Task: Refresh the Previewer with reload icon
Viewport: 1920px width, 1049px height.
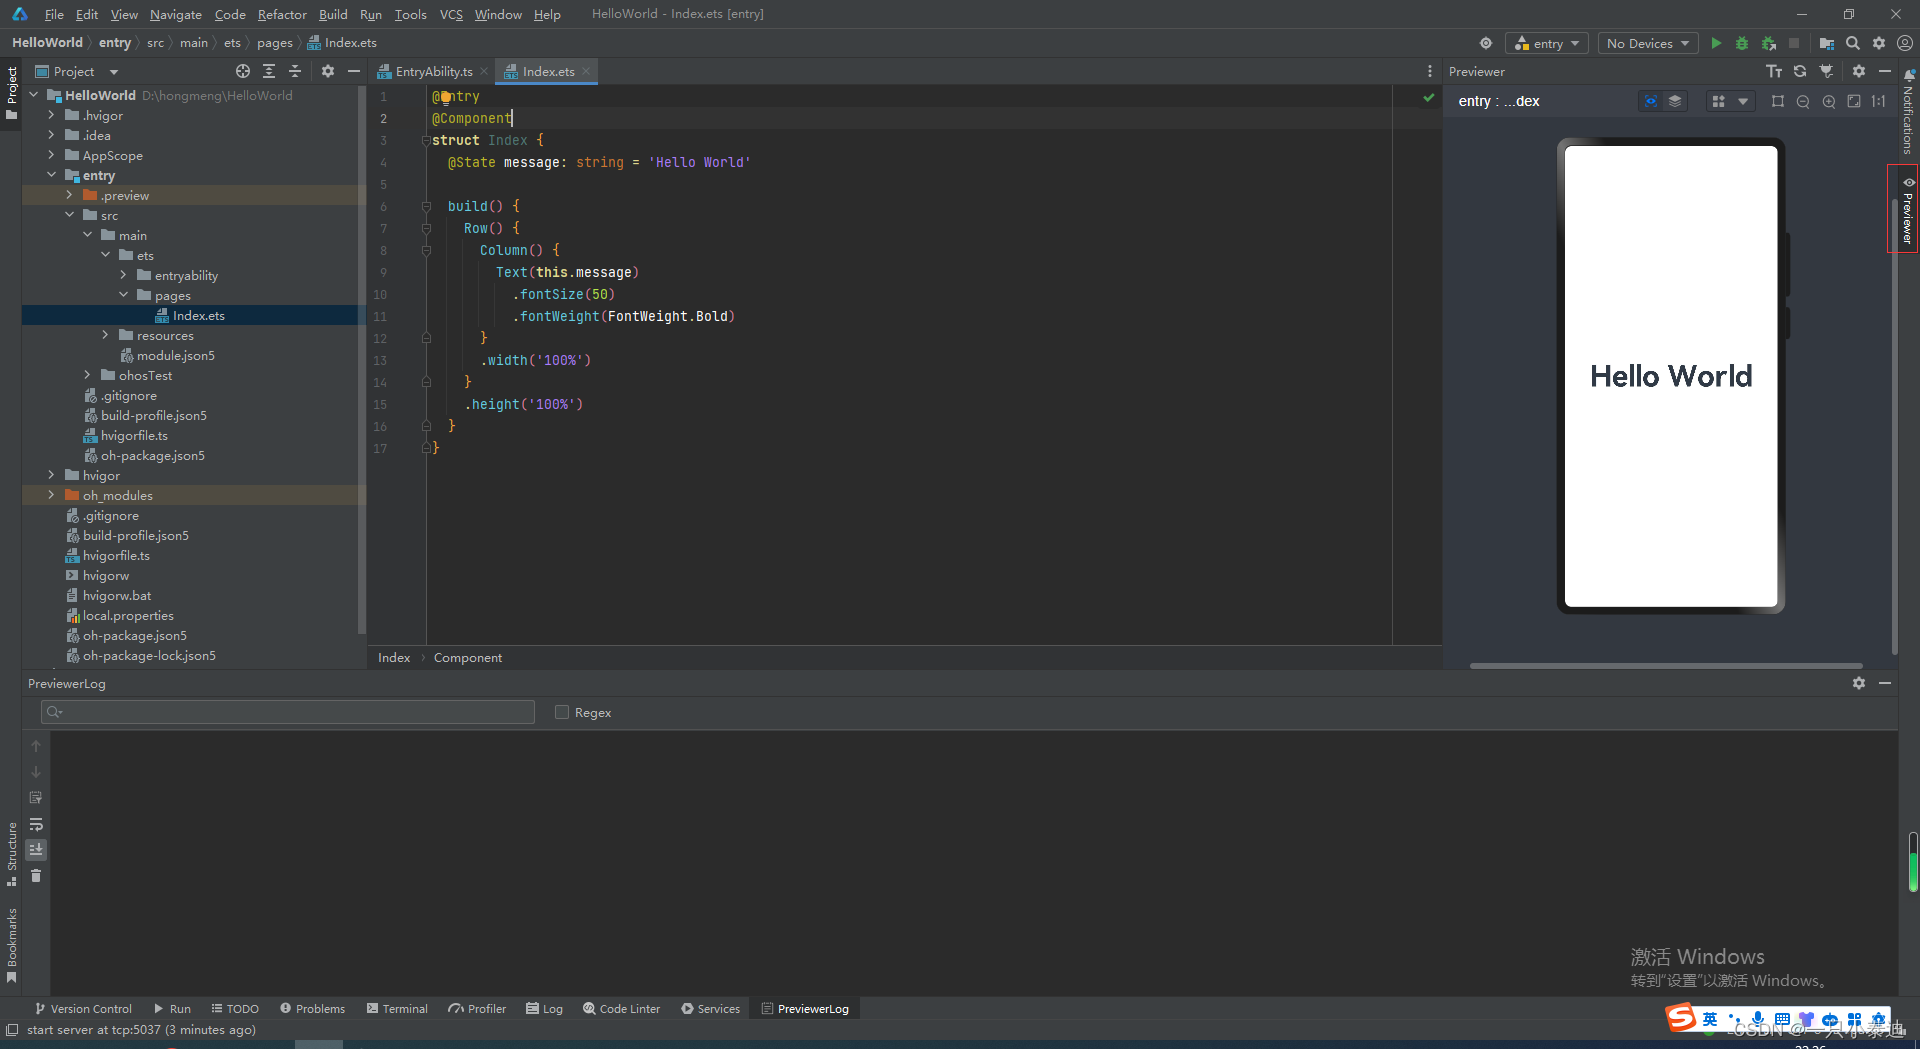Action: click(x=1800, y=71)
